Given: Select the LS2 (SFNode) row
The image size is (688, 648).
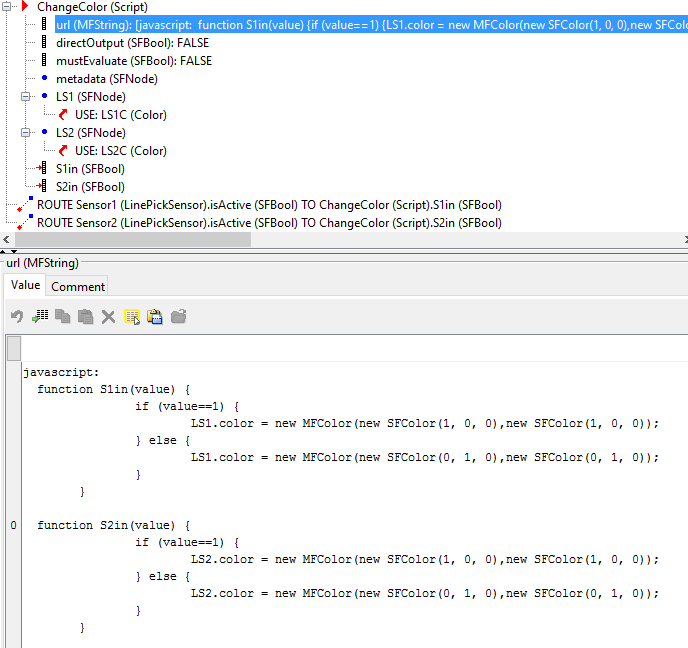Looking at the screenshot, I should [90, 132].
